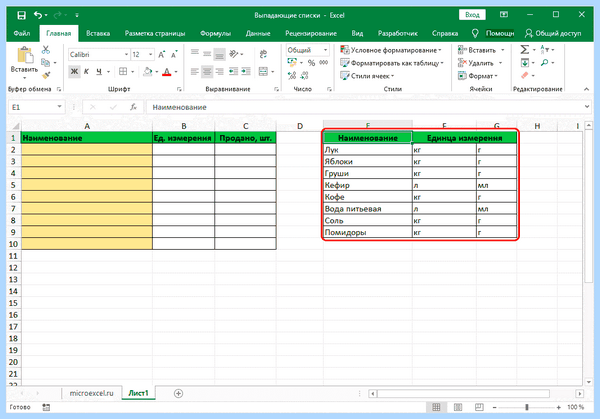Screen dimensions: 600x419
Task: Toggle center horizontal alignment
Action: (207, 72)
